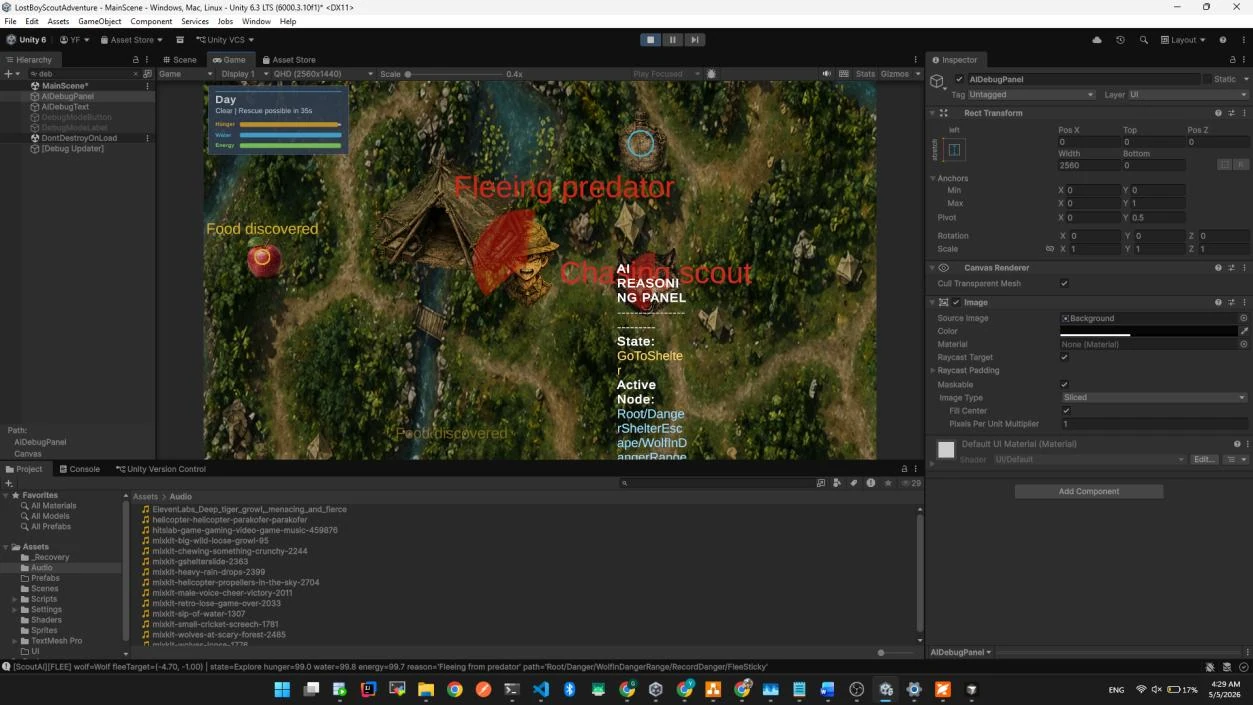Click the Width input field

(x=1087, y=166)
